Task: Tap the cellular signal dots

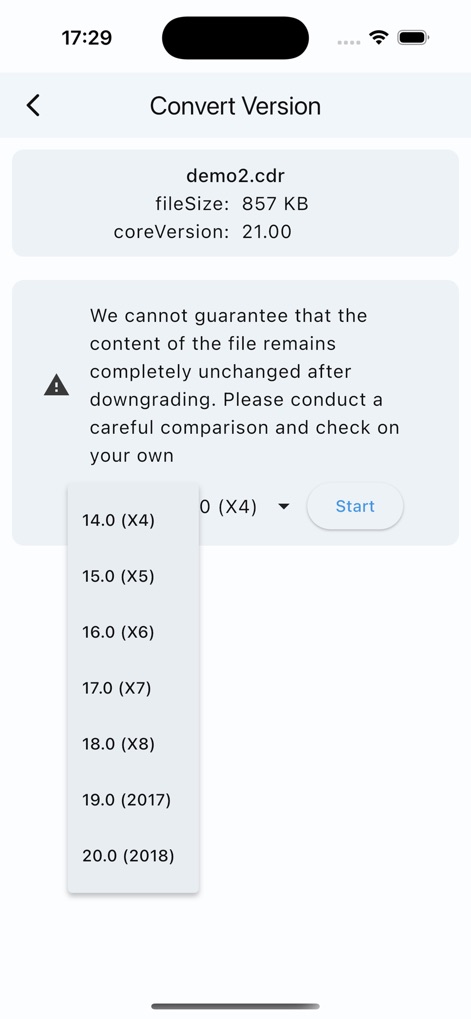Action: pos(349,42)
